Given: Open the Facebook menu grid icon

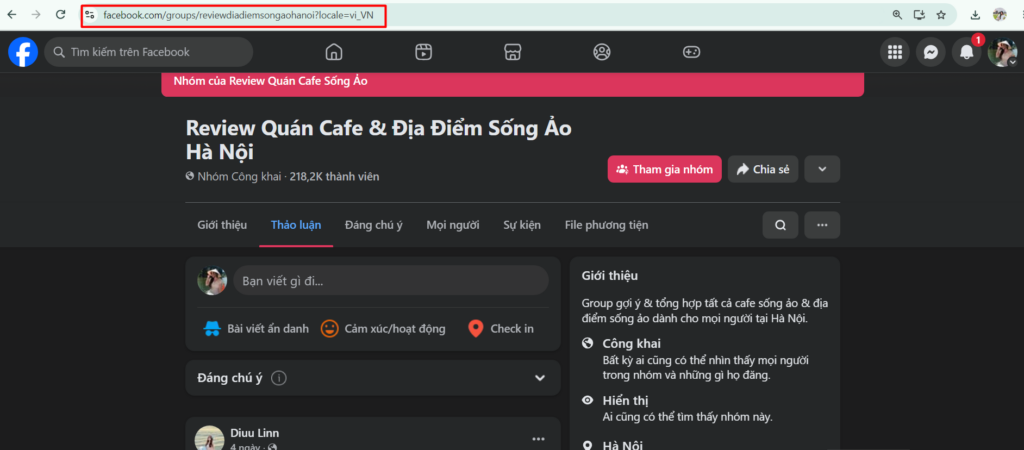Looking at the screenshot, I should (895, 52).
